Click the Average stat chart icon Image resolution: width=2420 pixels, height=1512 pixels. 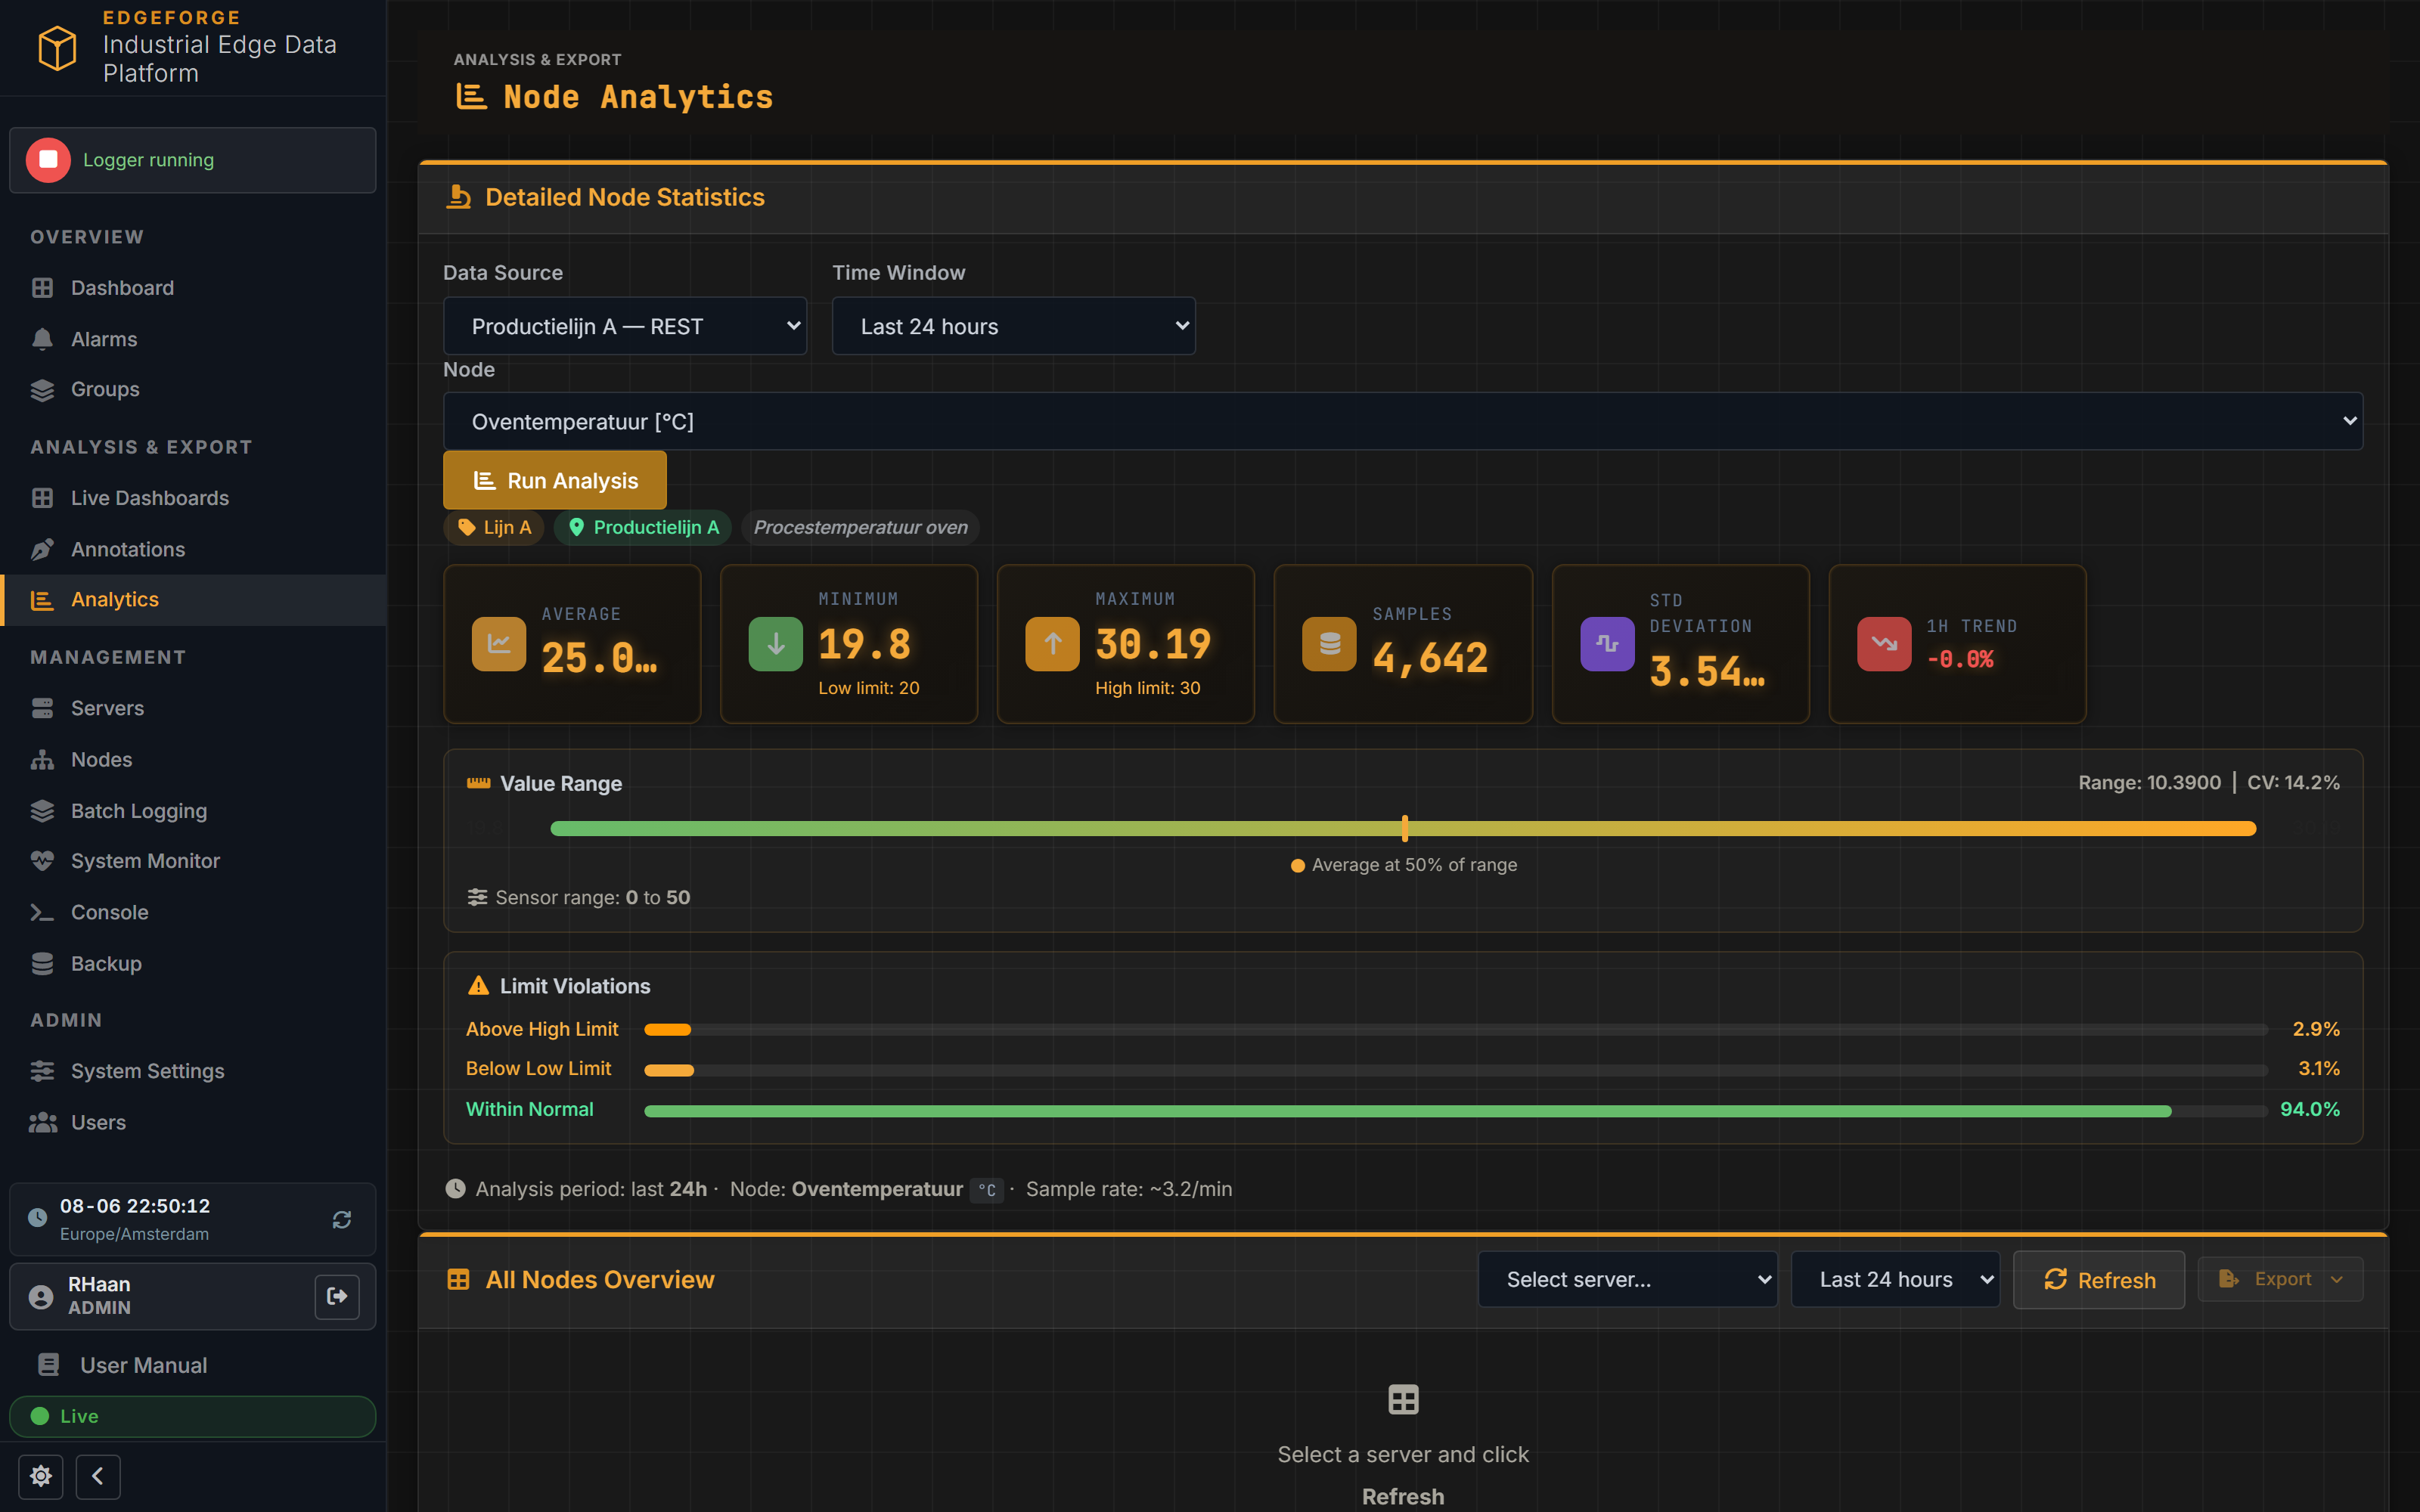click(x=499, y=644)
